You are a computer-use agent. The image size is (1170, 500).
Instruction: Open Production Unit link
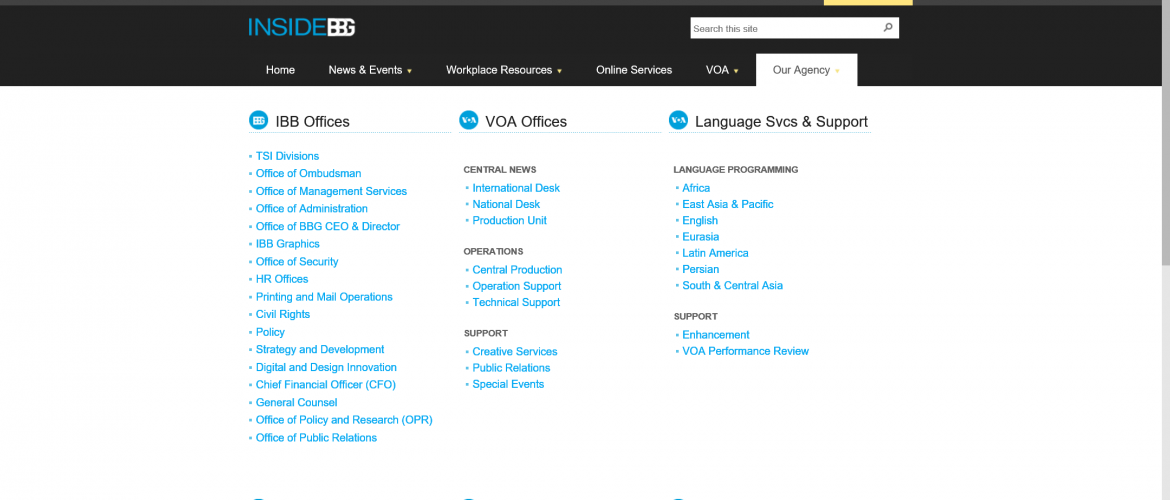(x=510, y=220)
